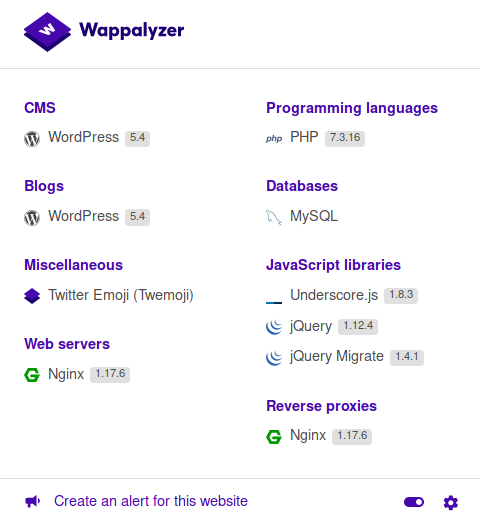Open the settings gear icon
The height and width of the screenshot is (523, 480).
point(451,502)
